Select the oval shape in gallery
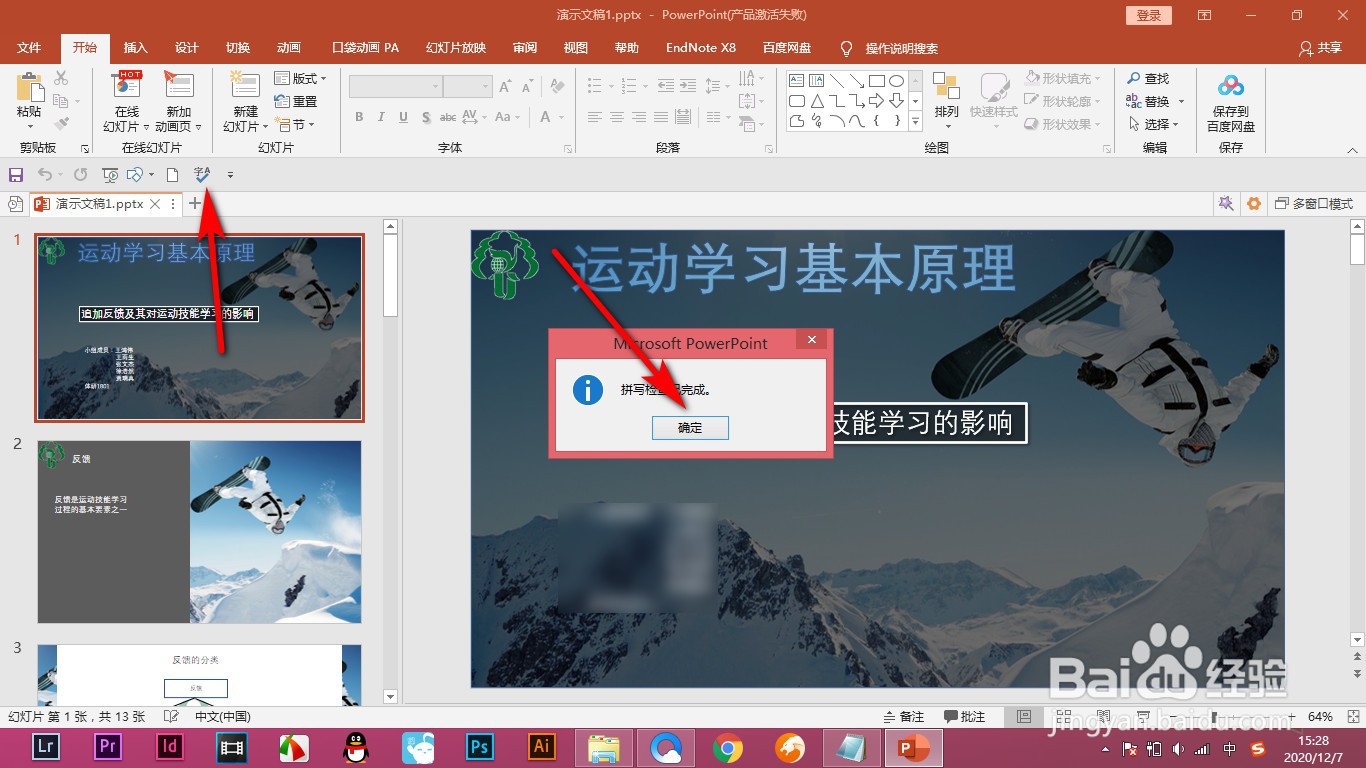Image resolution: width=1366 pixels, height=768 pixels. [x=896, y=81]
